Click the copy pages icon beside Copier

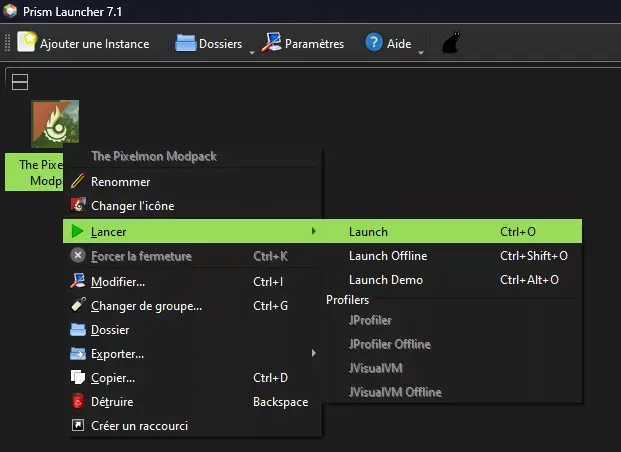tap(78, 377)
